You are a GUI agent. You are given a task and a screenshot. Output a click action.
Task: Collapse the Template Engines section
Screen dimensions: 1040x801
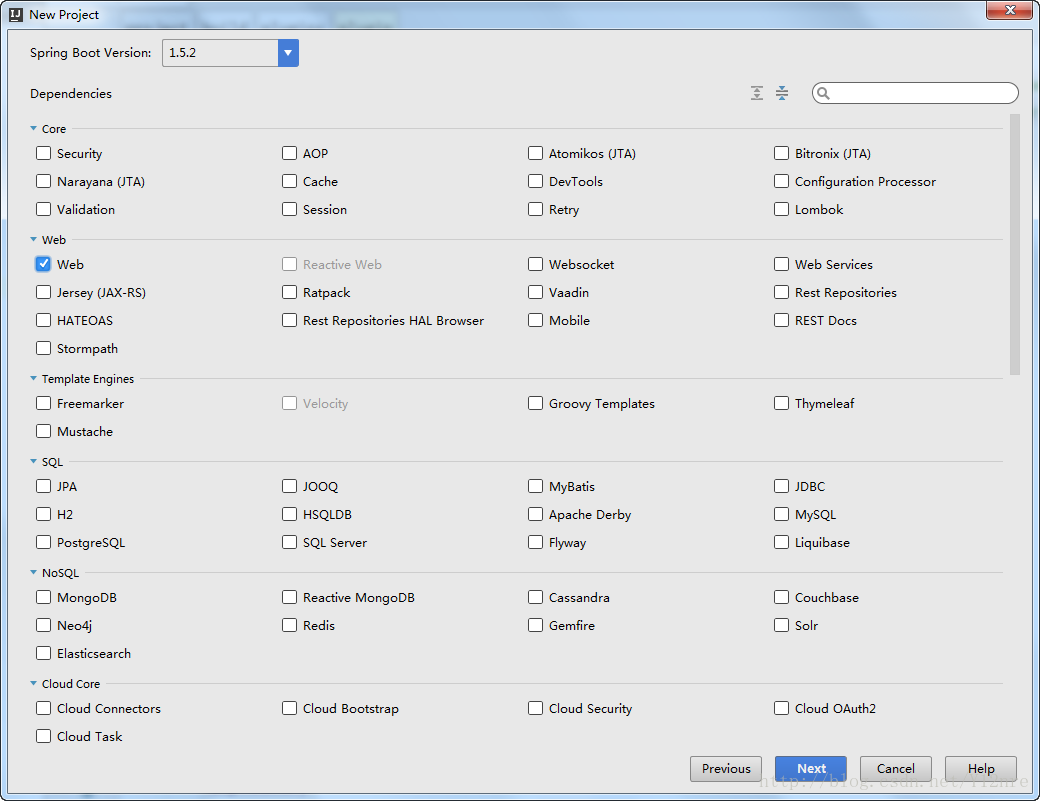coord(33,379)
